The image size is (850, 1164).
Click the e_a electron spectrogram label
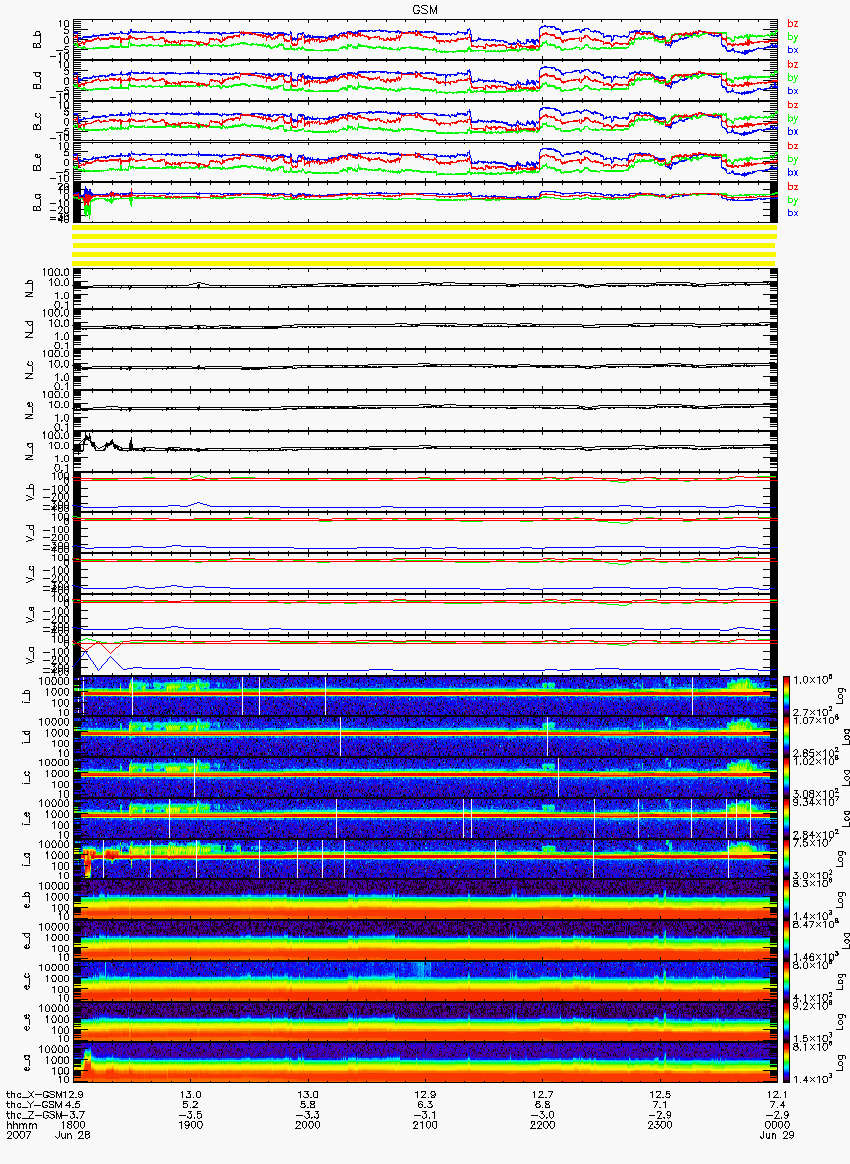[x=29, y=1063]
